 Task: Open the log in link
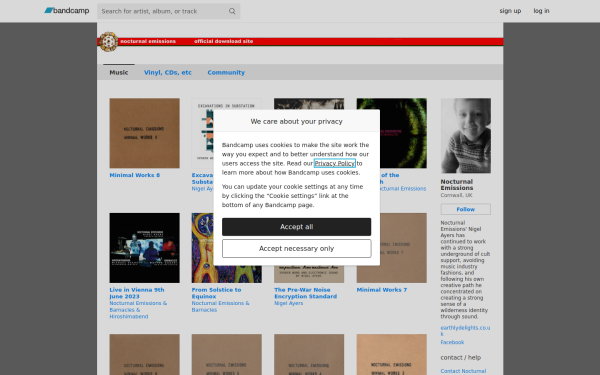click(x=541, y=11)
